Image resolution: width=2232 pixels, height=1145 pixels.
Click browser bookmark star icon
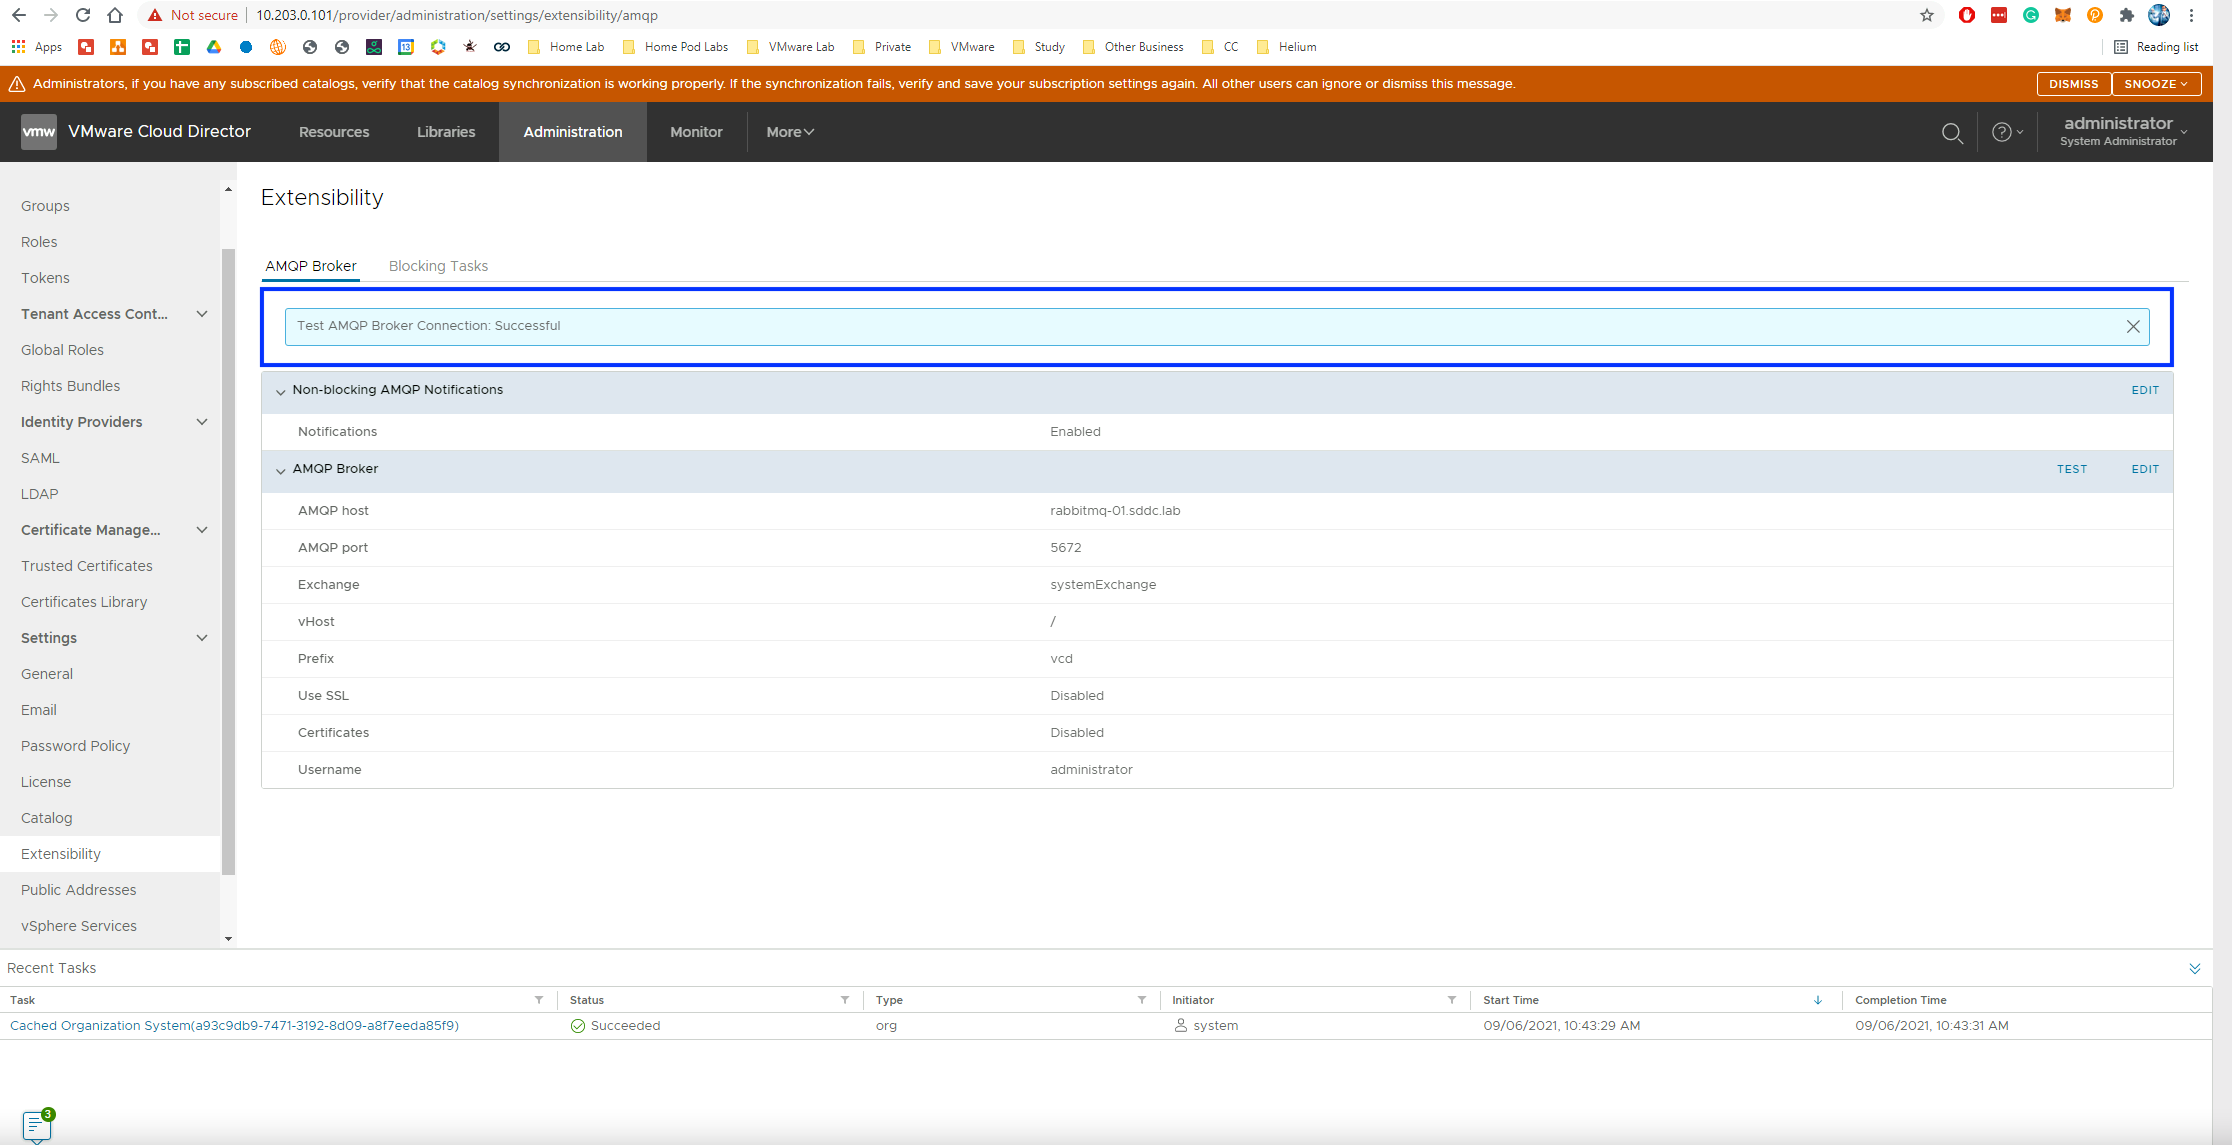click(1926, 15)
